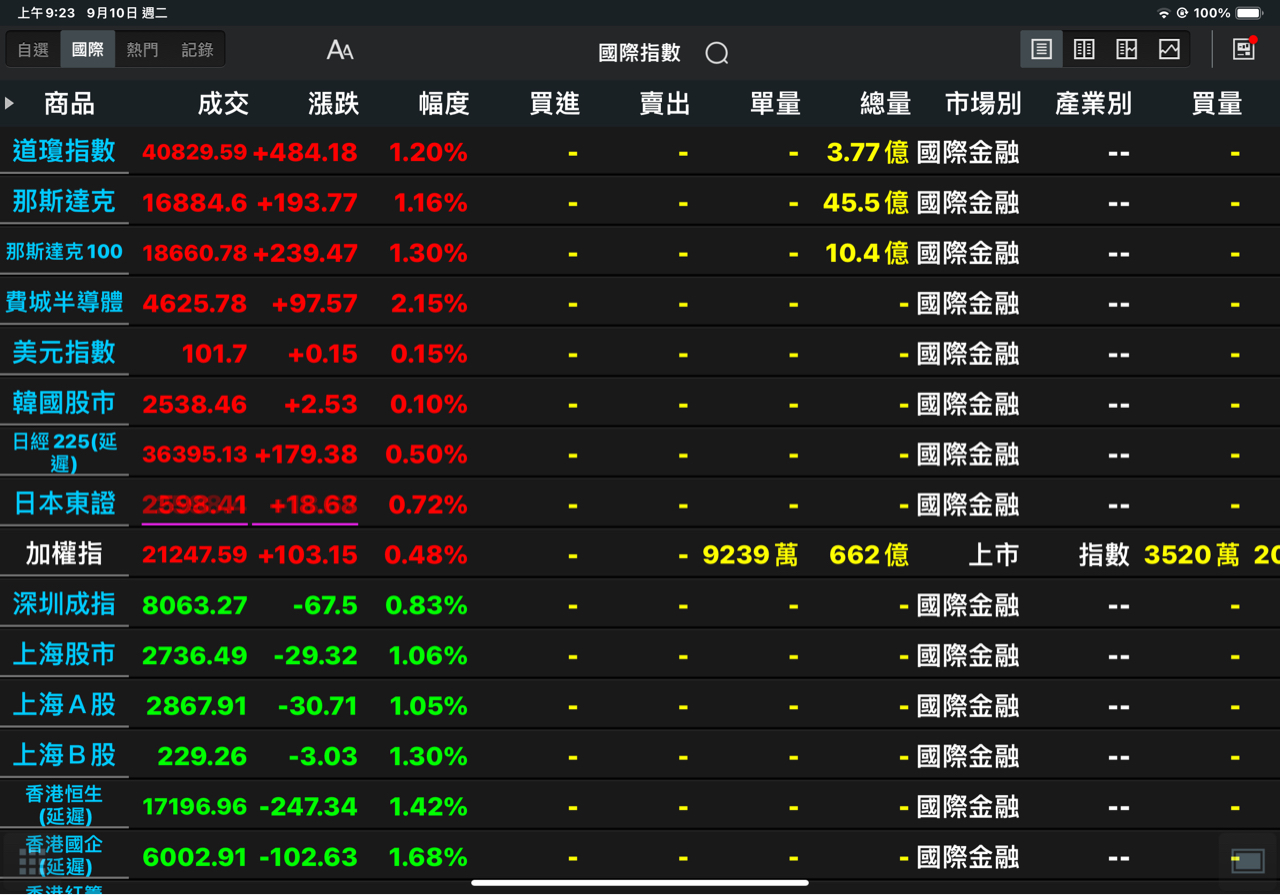Switch to the 自選 tab

pyautogui.click(x=33, y=49)
